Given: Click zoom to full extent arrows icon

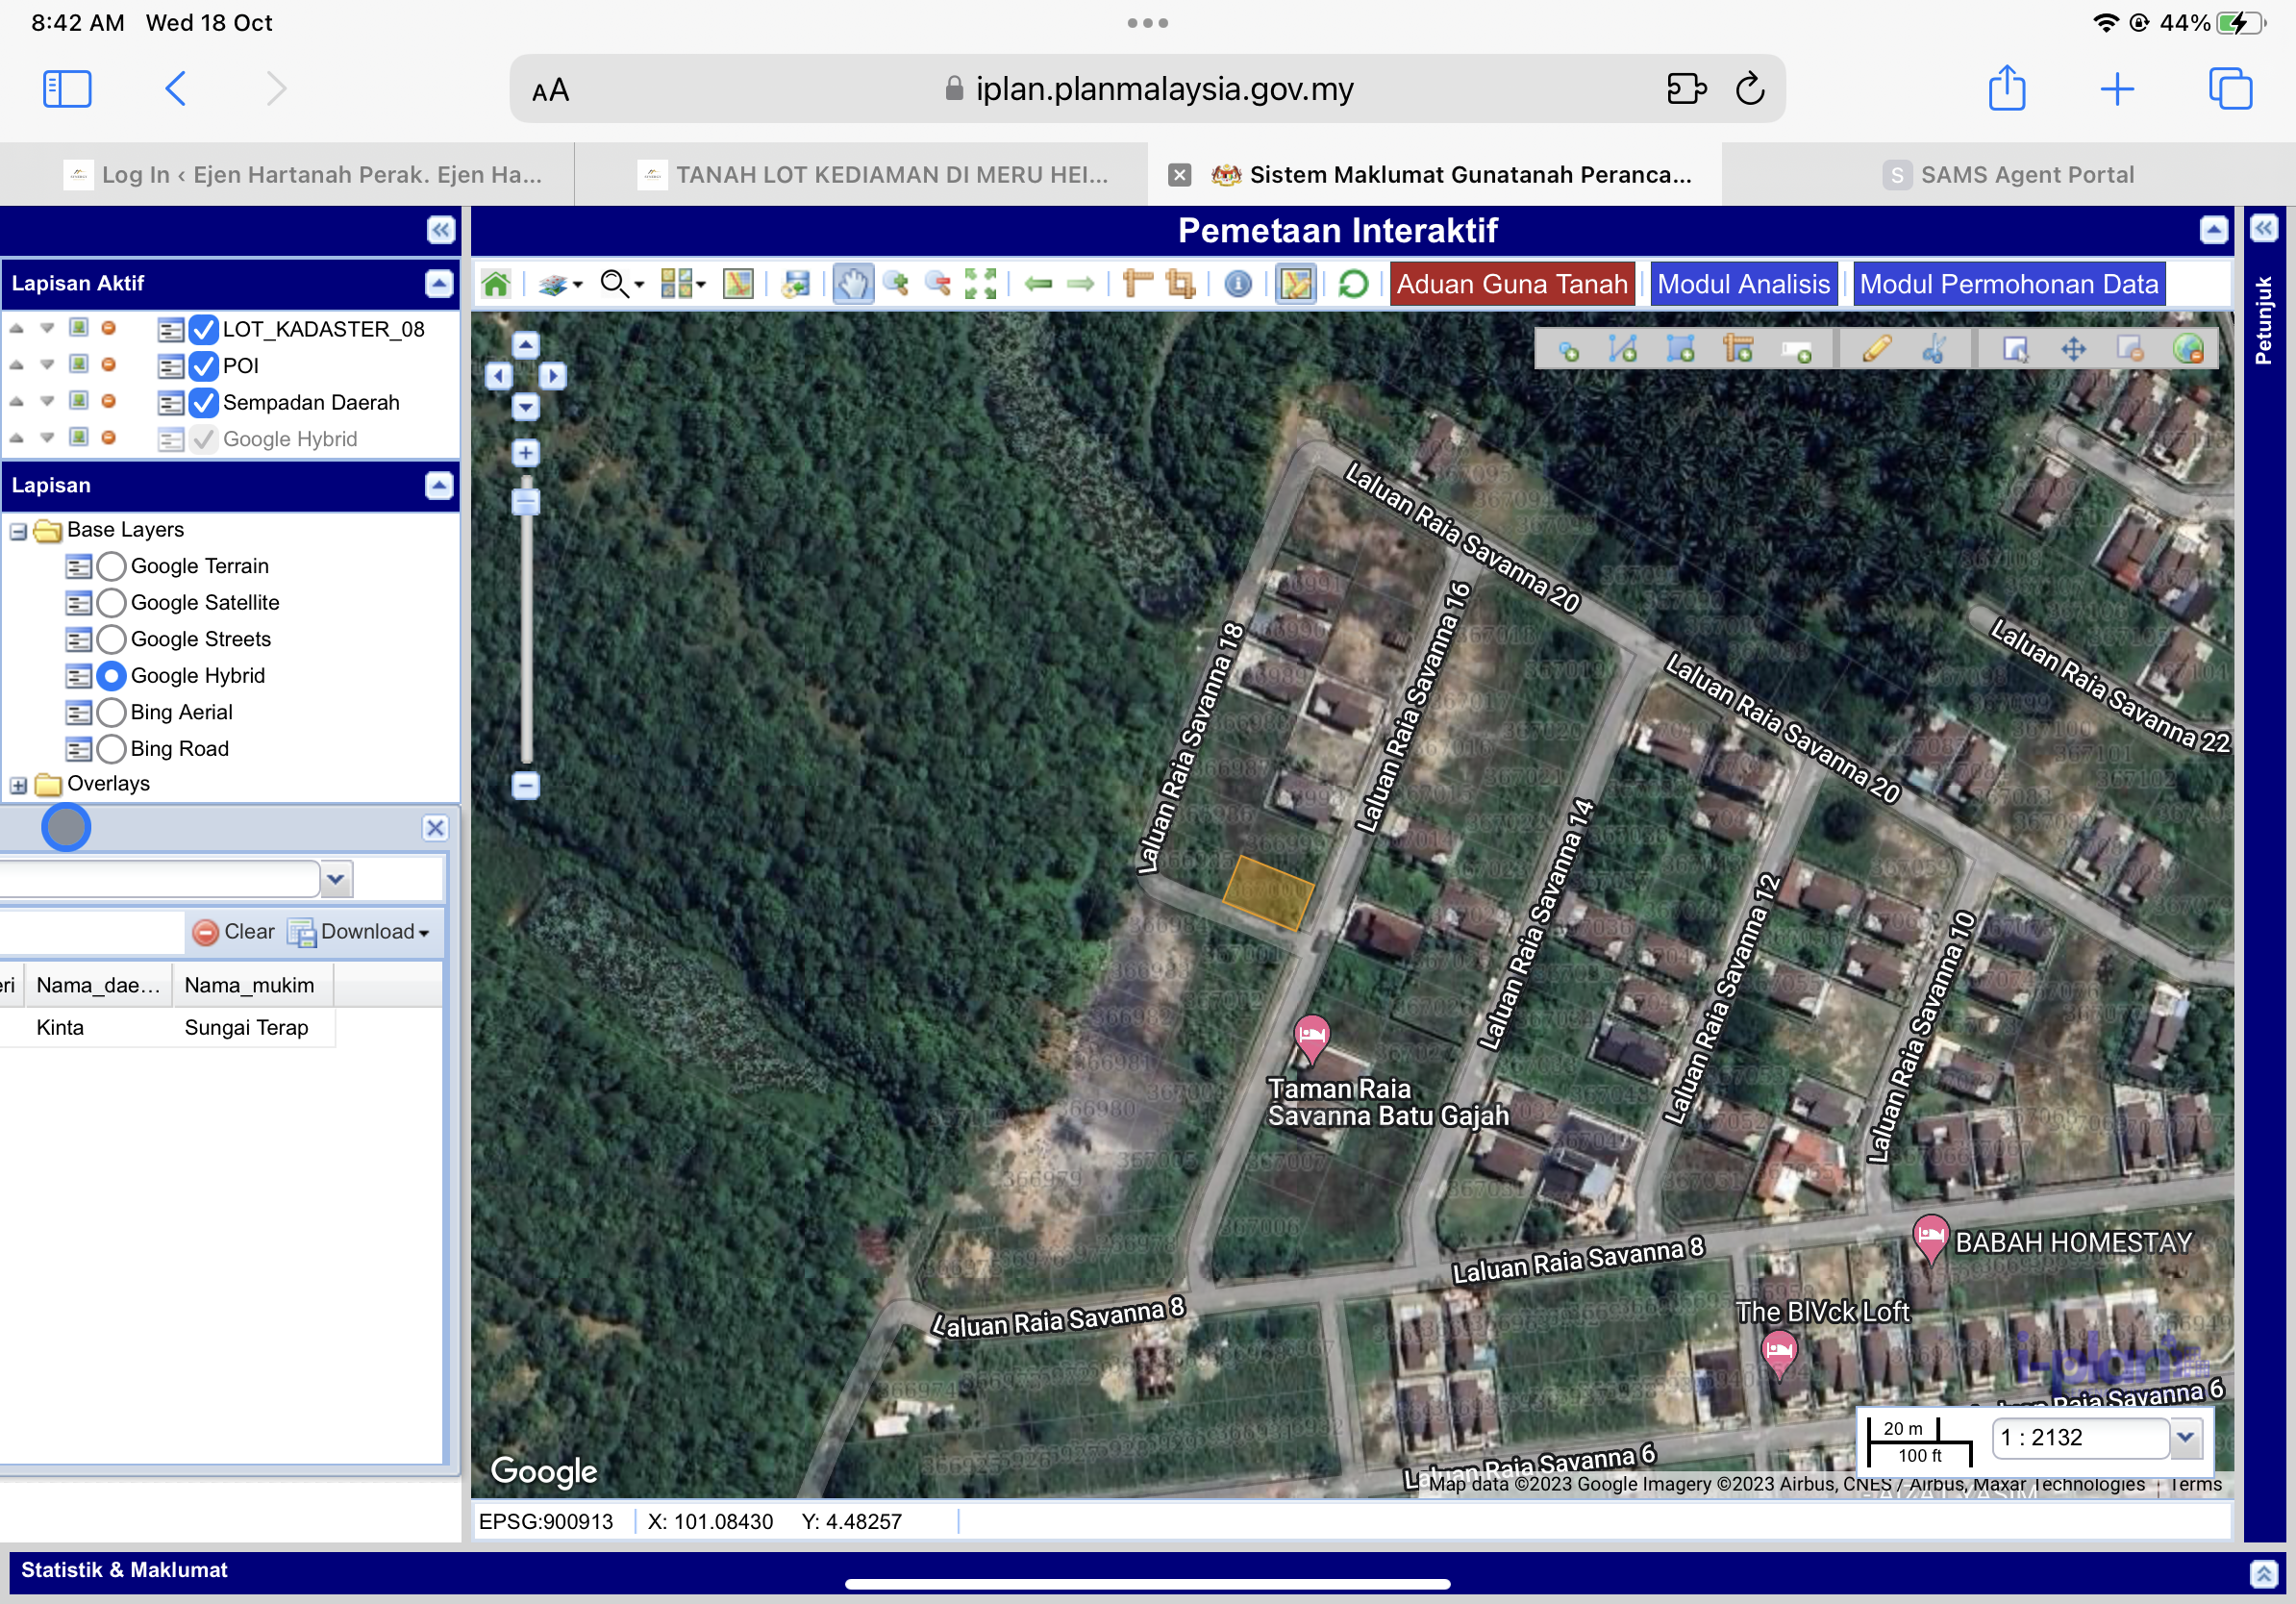Looking at the screenshot, I should (979, 285).
